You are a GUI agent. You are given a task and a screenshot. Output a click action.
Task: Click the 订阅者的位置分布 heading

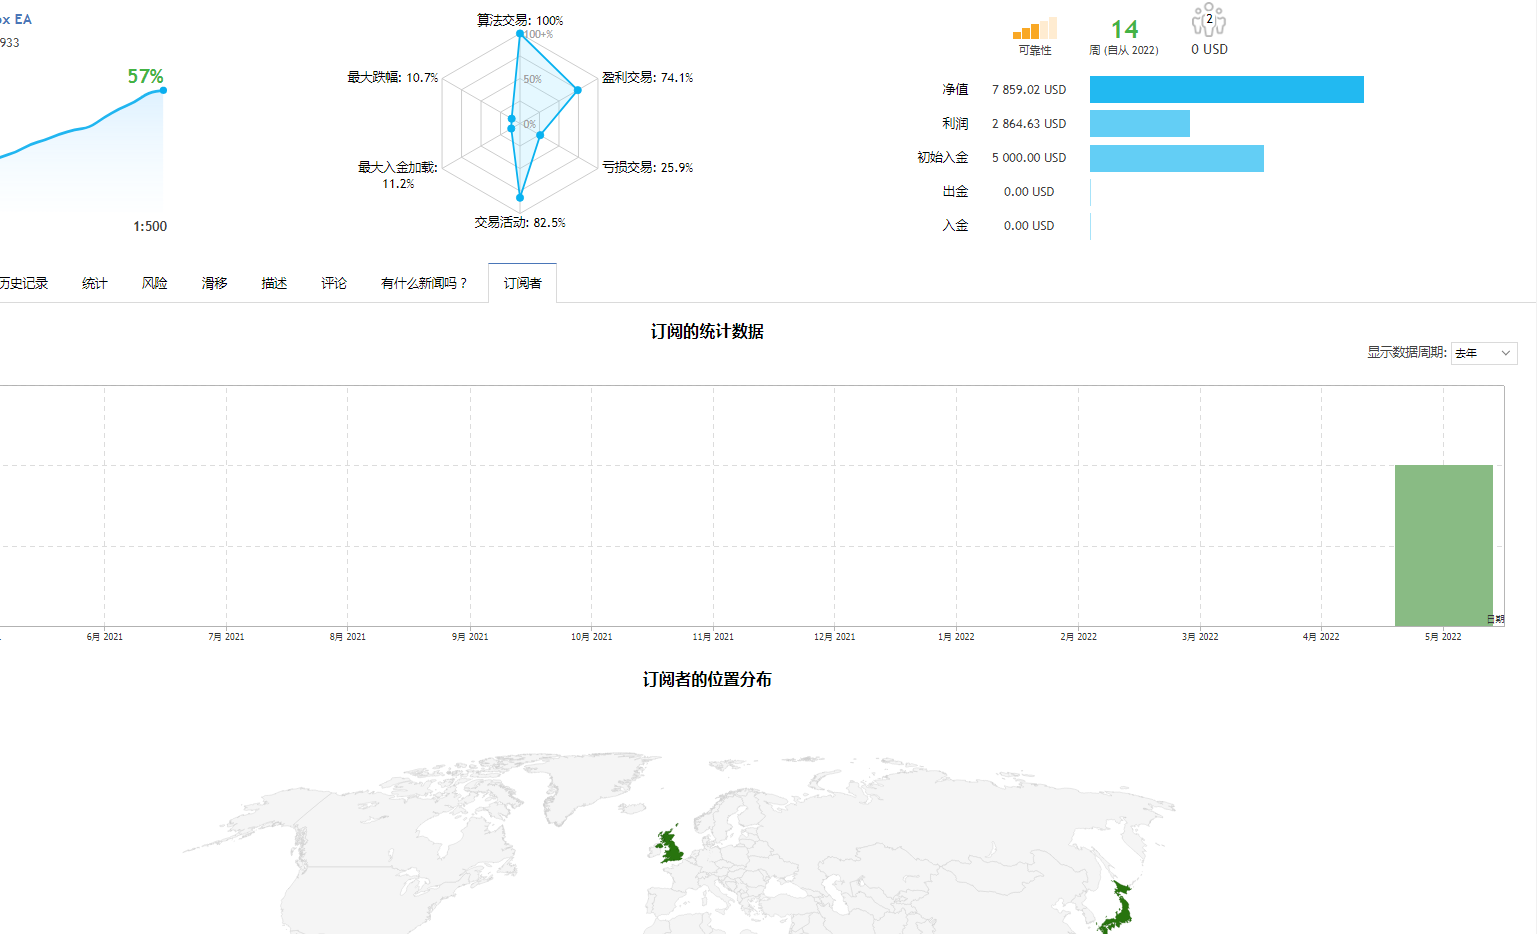tap(707, 679)
